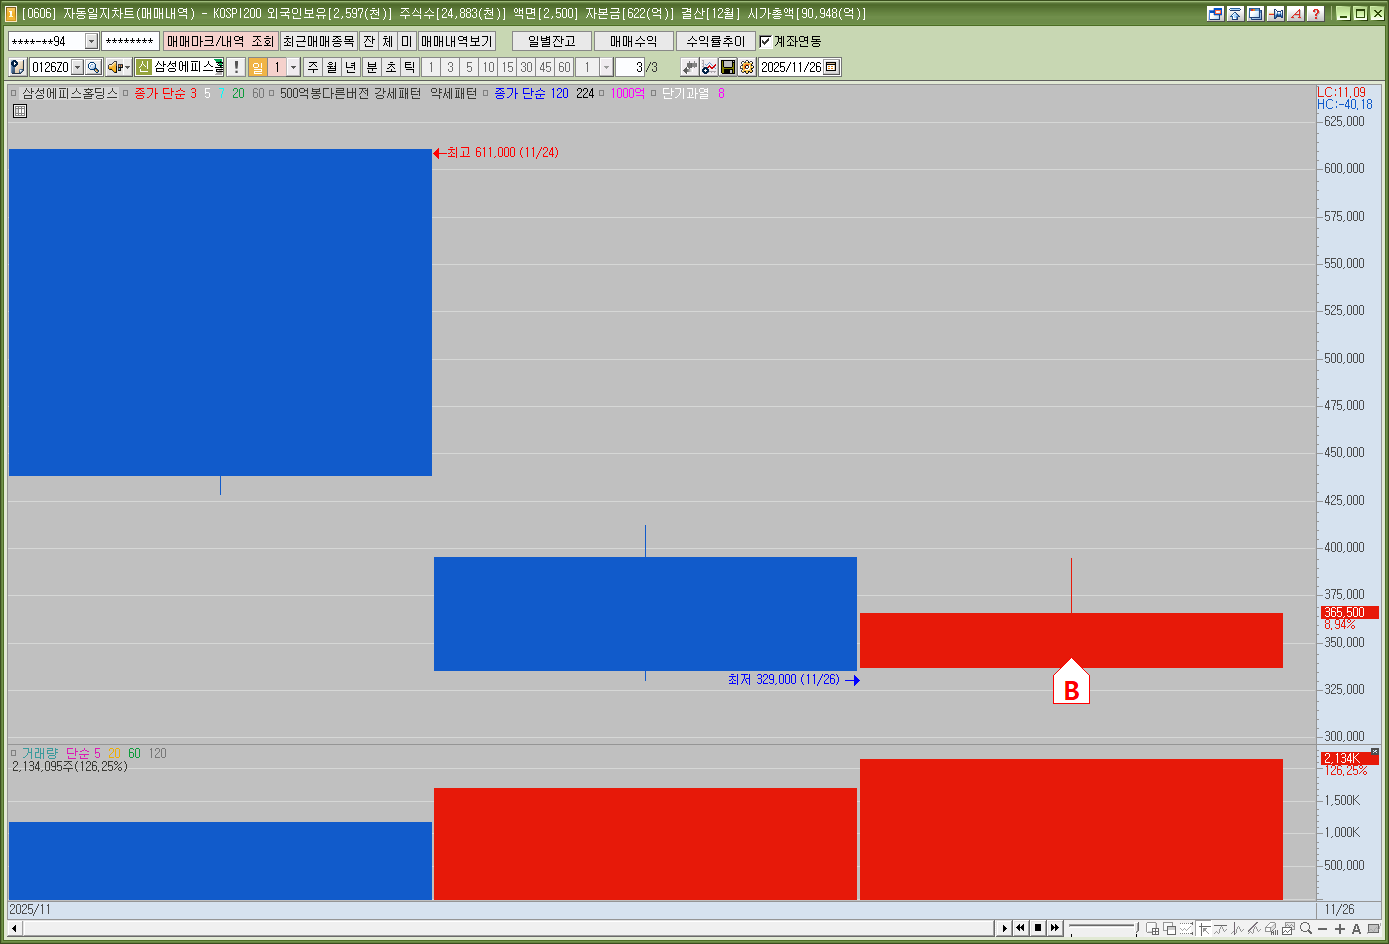The height and width of the screenshot is (944, 1389).
Task: Click the stop button on bottom bar
Action: tap(1038, 928)
